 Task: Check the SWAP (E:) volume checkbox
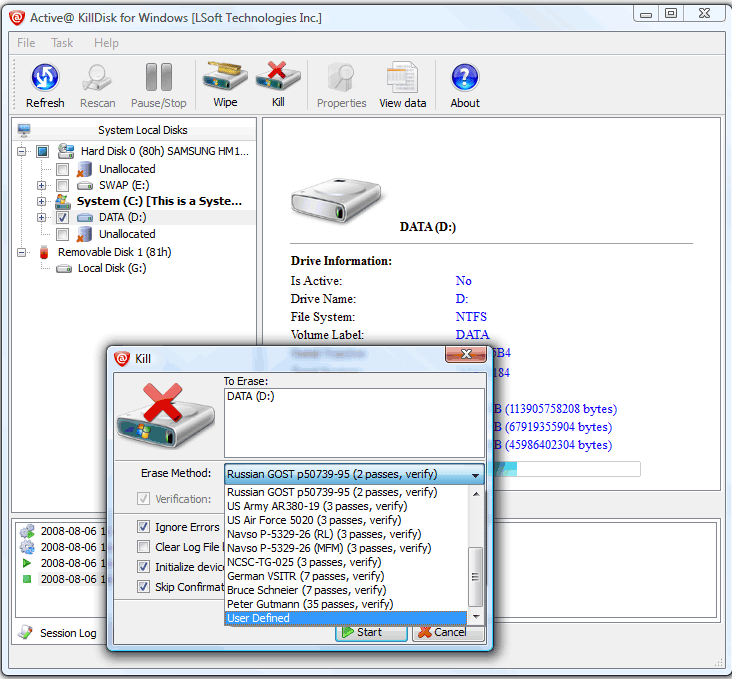tap(62, 185)
